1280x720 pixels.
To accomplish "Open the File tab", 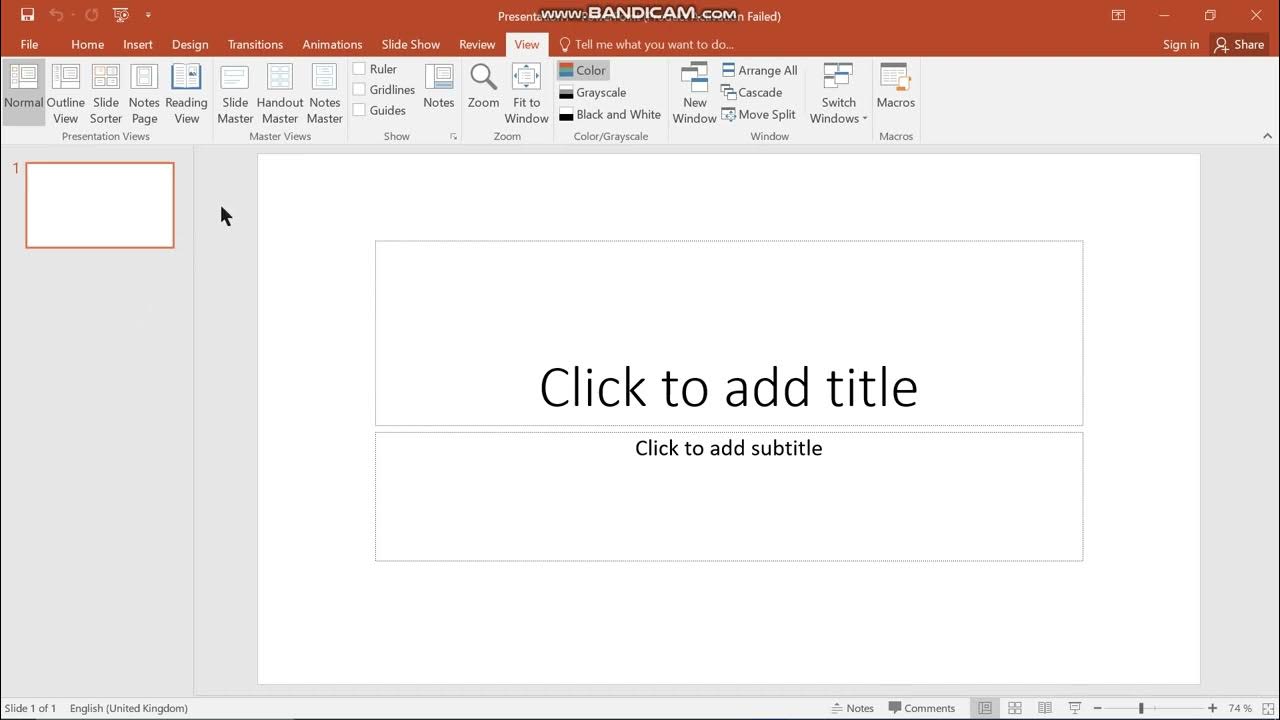I will (30, 44).
